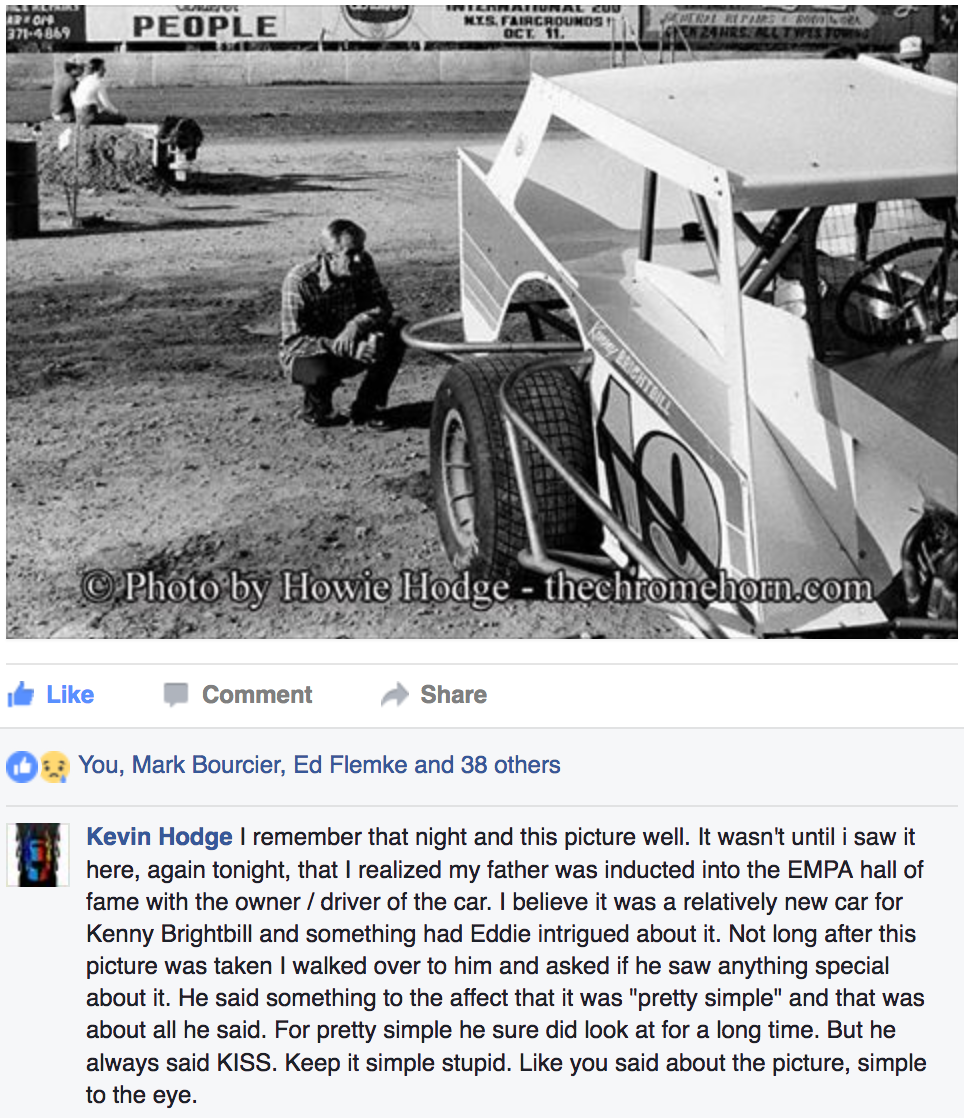Click the PEOPLE billboard in the photo

click(x=205, y=26)
